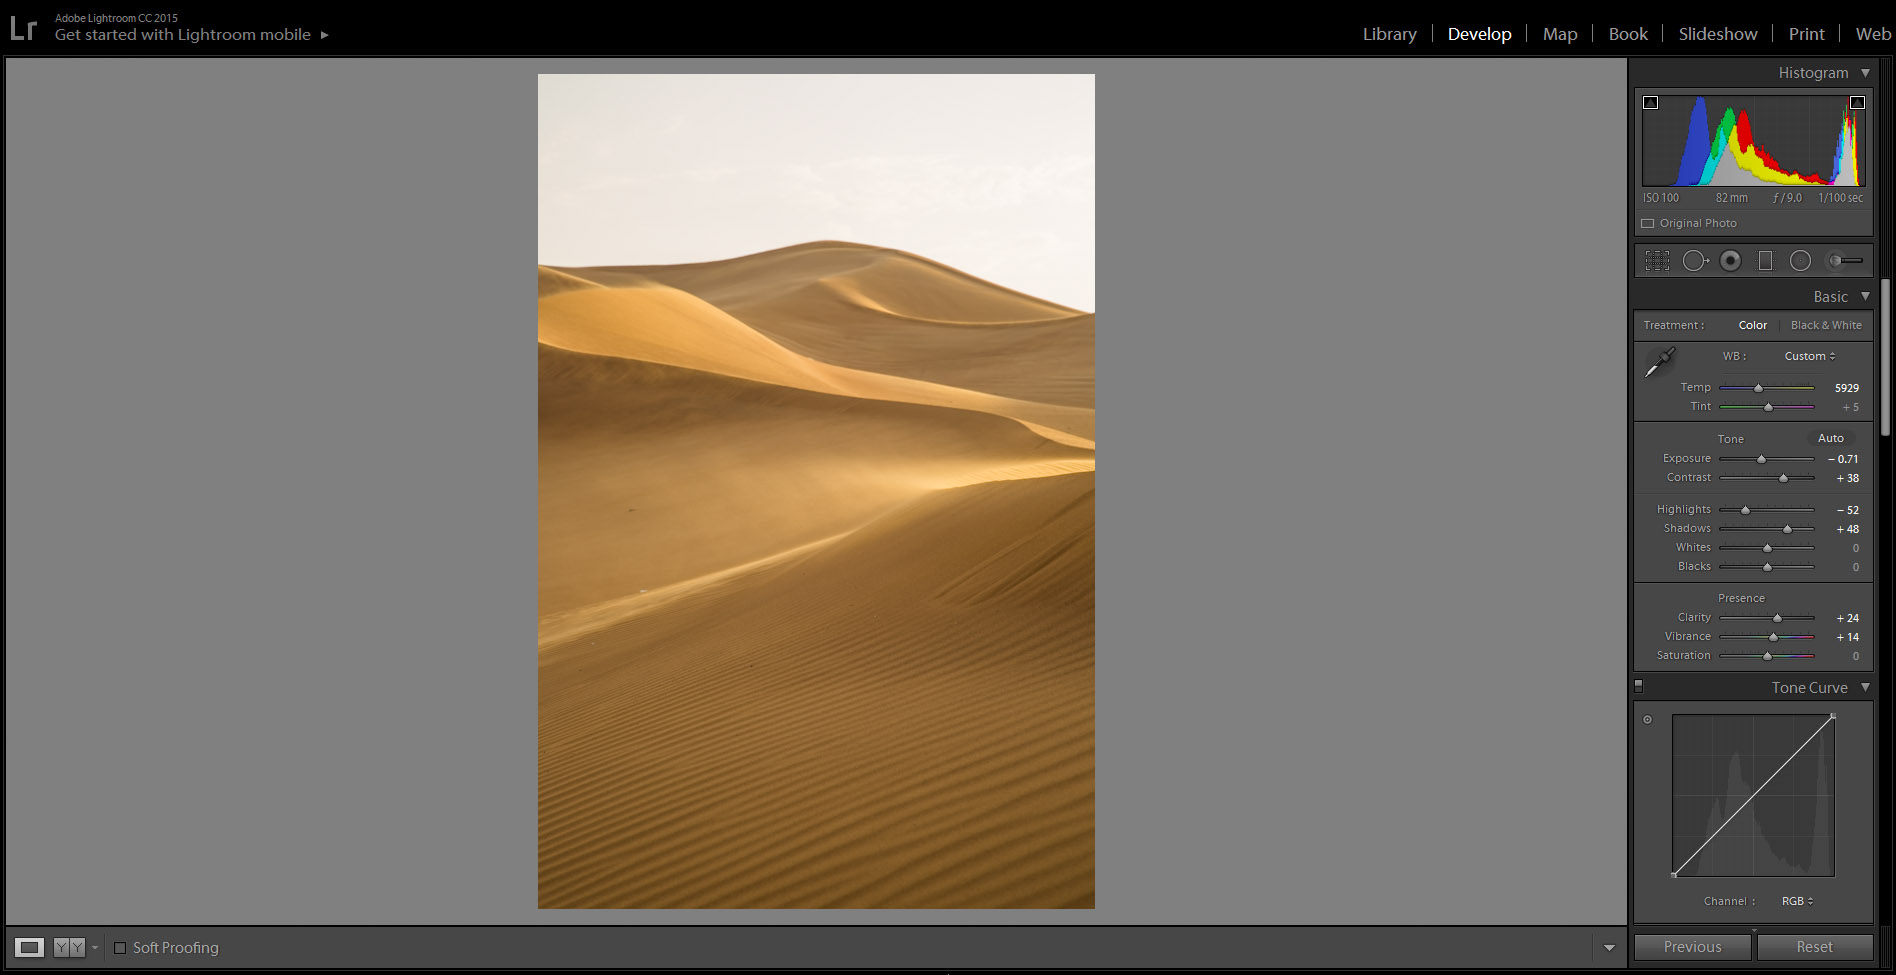Viewport: 1896px width, 975px height.
Task: Open the Book module
Action: point(1628,34)
